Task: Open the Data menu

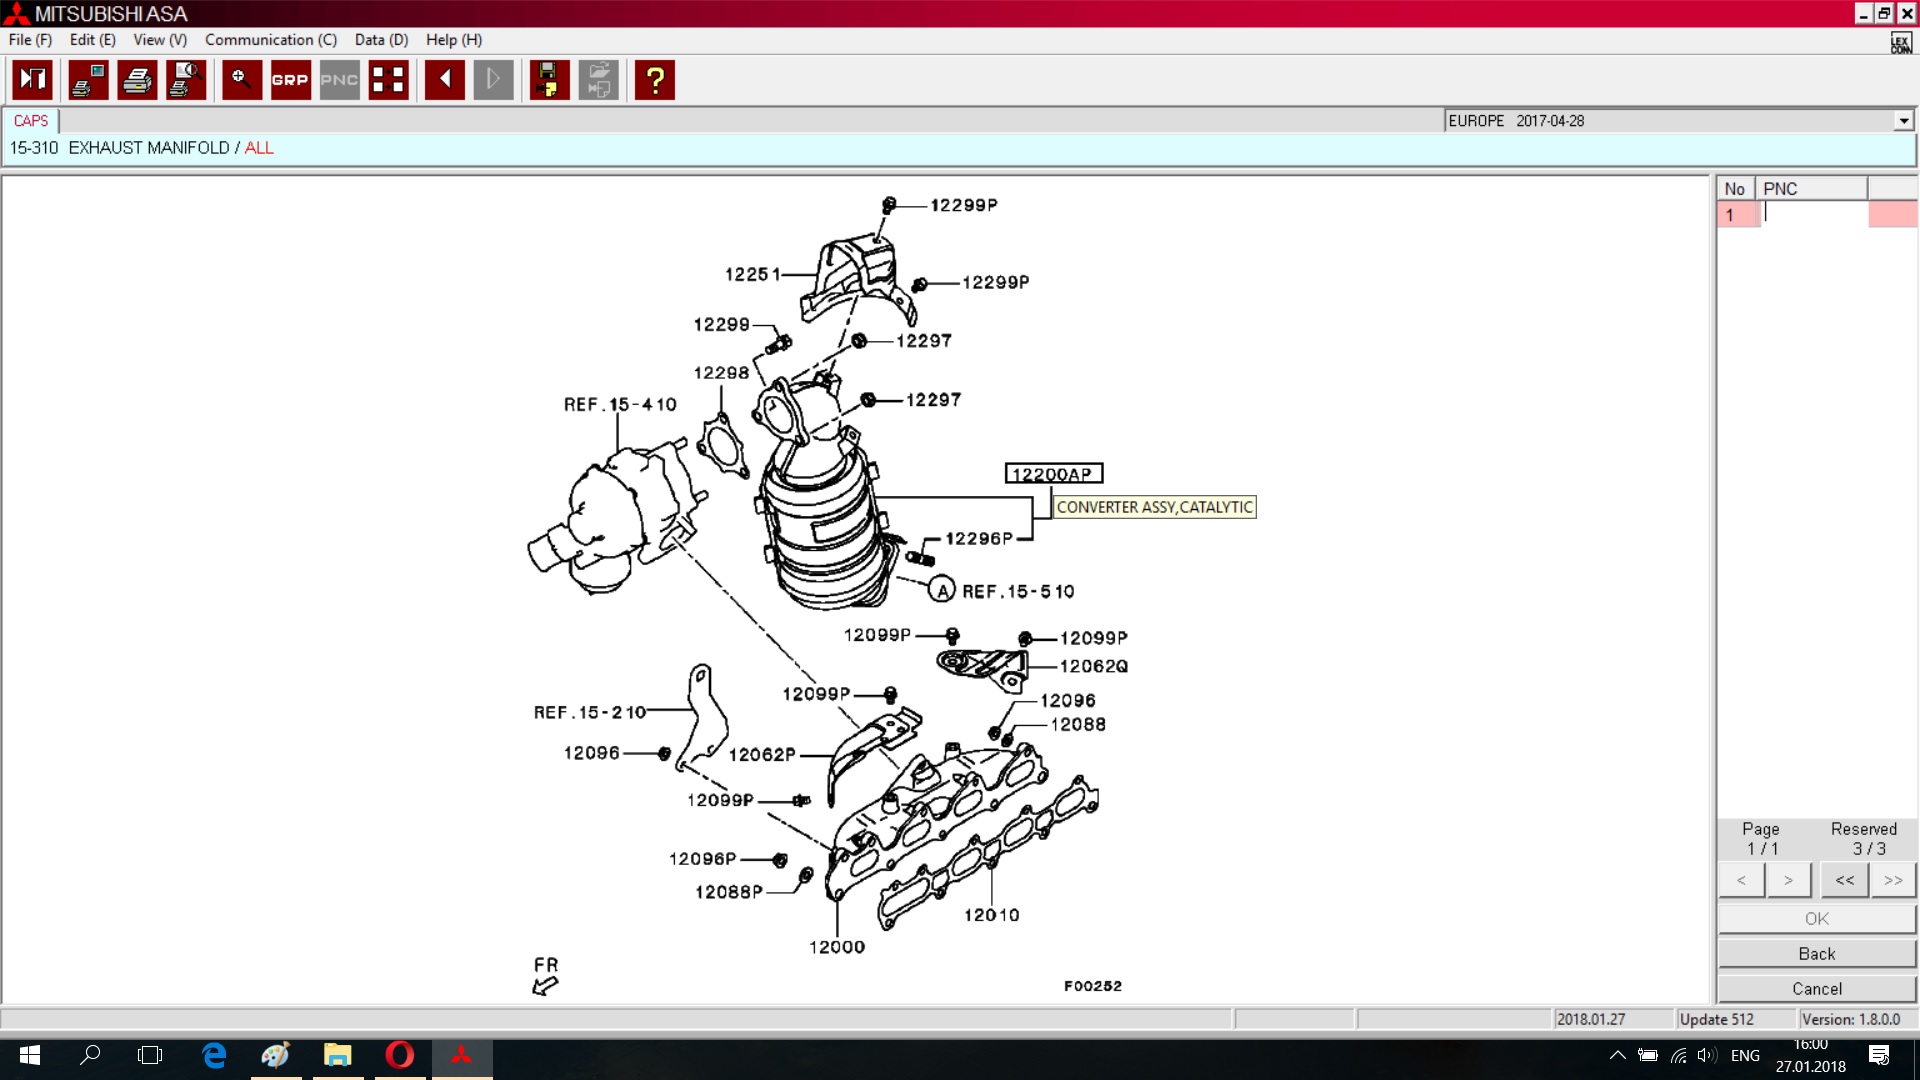Action: point(381,40)
